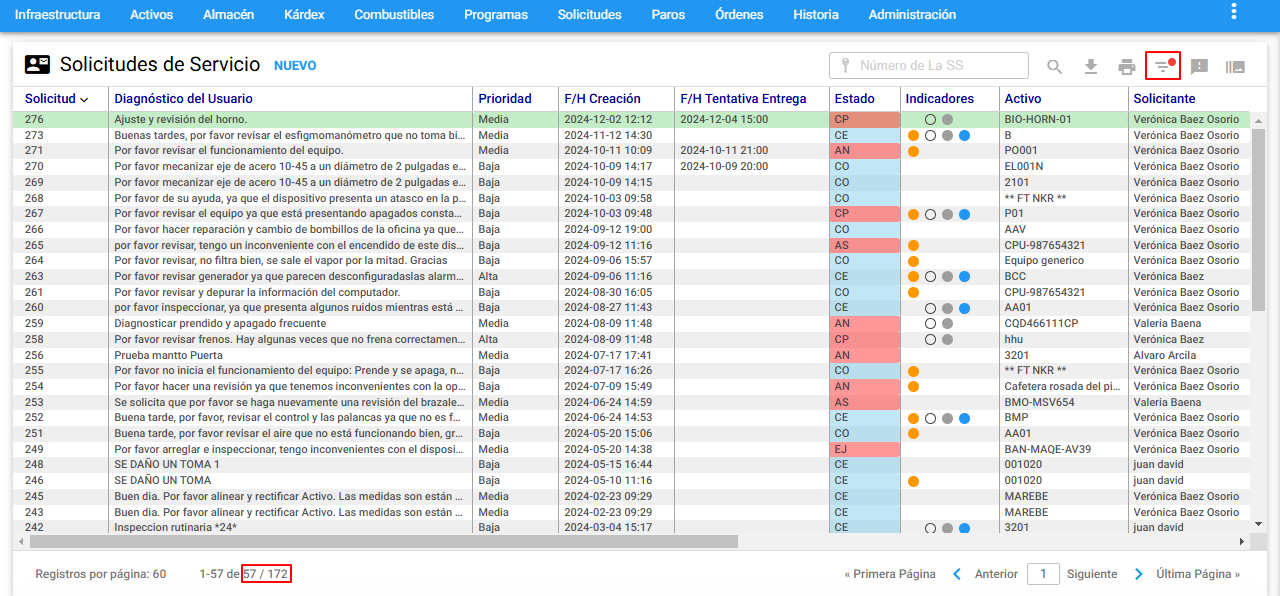Open the Infraestructura menu
Image resolution: width=1280 pixels, height=596 pixels.
57,15
